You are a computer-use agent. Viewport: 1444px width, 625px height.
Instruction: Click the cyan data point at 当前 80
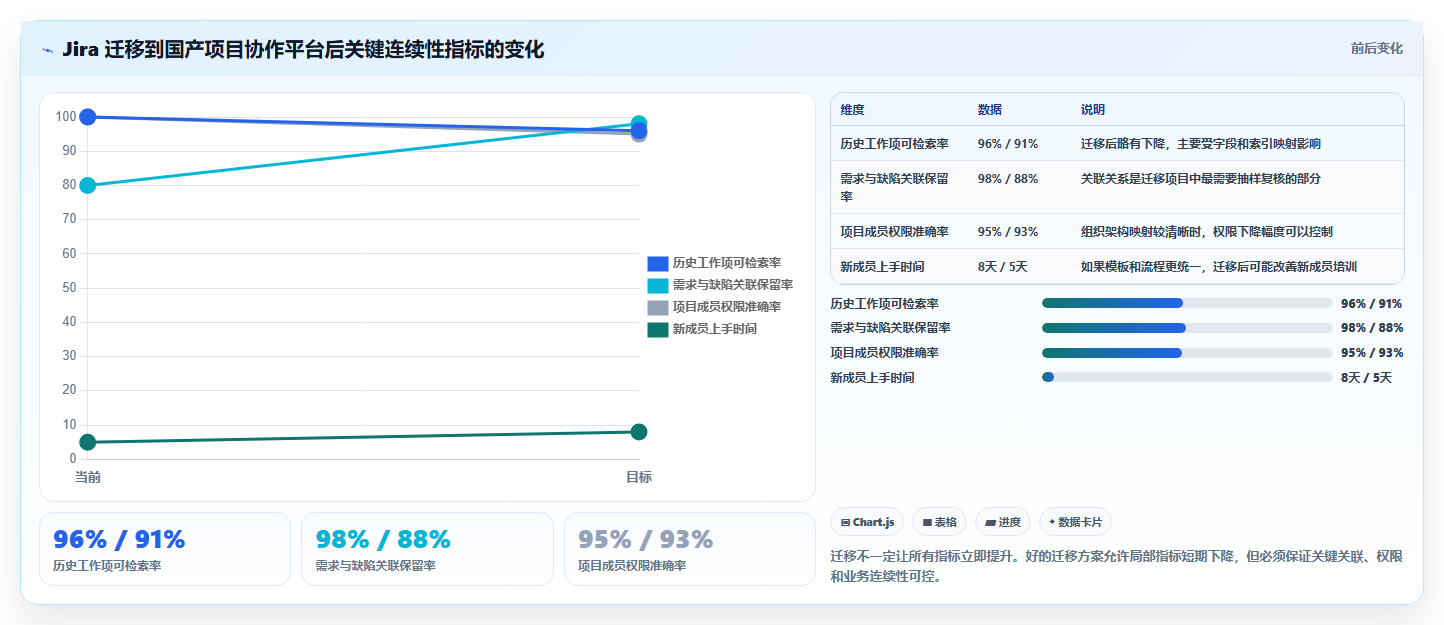(x=88, y=185)
